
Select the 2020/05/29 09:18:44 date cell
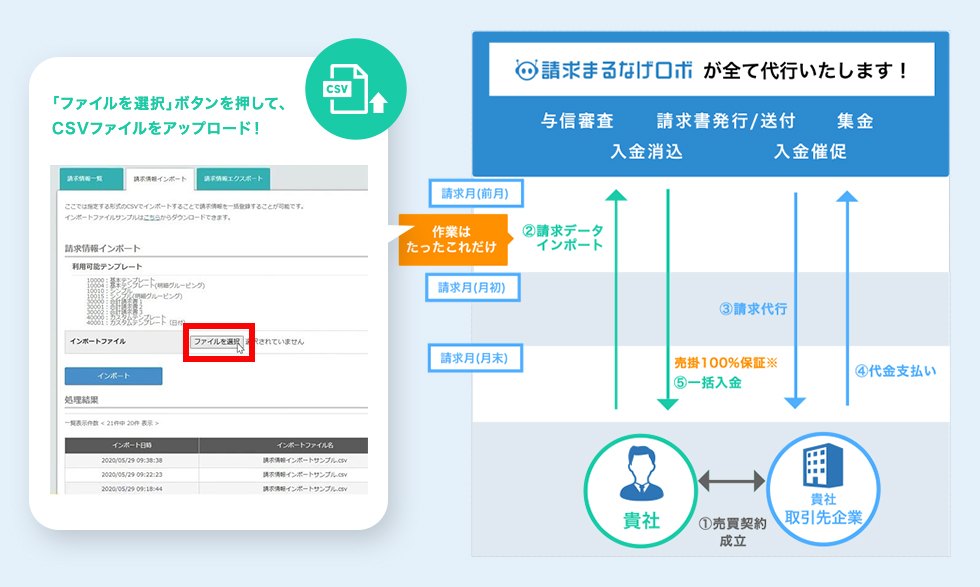[x=132, y=488]
